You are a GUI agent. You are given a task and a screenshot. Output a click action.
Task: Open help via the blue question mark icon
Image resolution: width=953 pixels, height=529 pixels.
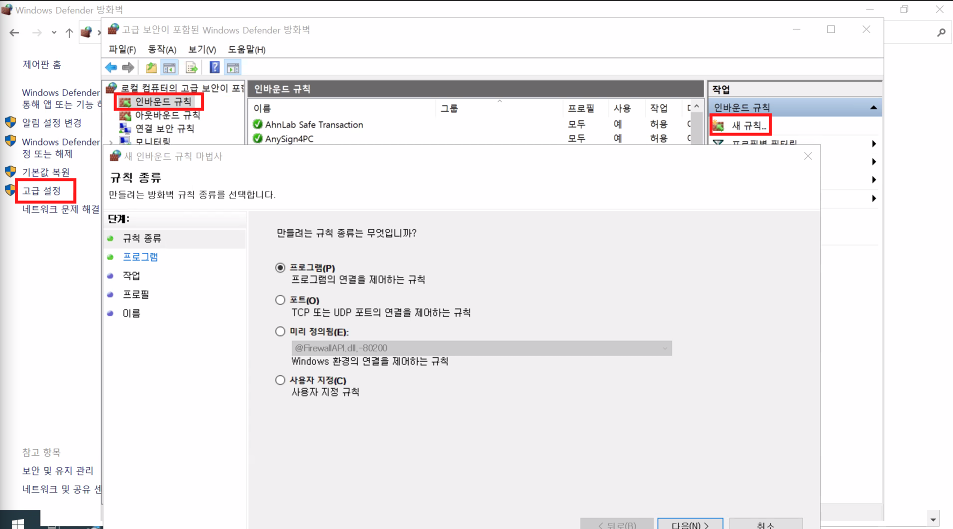point(215,67)
